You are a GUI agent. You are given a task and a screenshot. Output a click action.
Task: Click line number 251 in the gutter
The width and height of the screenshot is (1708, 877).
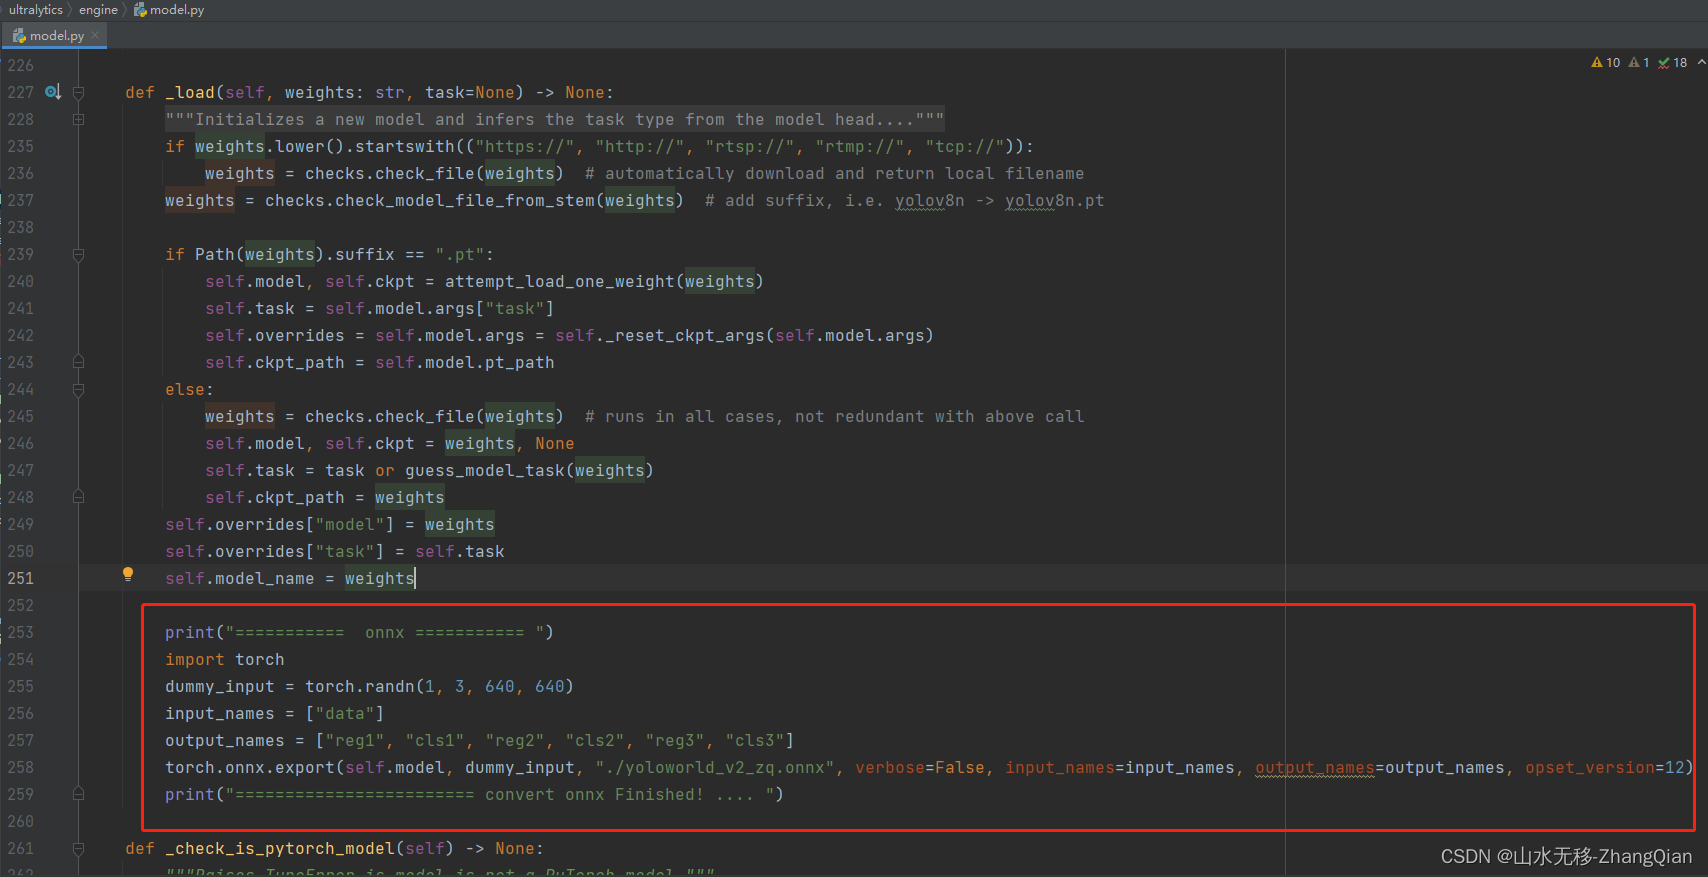pos(21,578)
